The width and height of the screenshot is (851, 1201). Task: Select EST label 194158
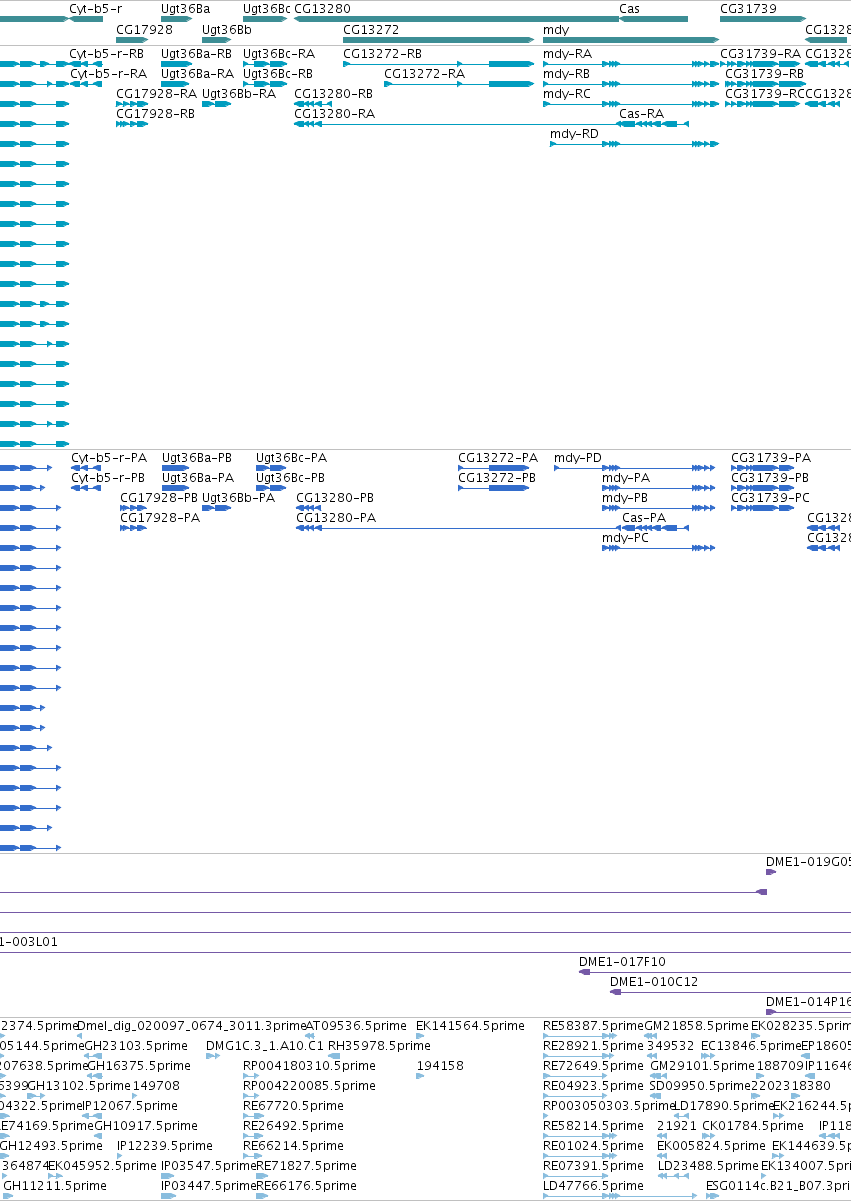tap(440, 1065)
